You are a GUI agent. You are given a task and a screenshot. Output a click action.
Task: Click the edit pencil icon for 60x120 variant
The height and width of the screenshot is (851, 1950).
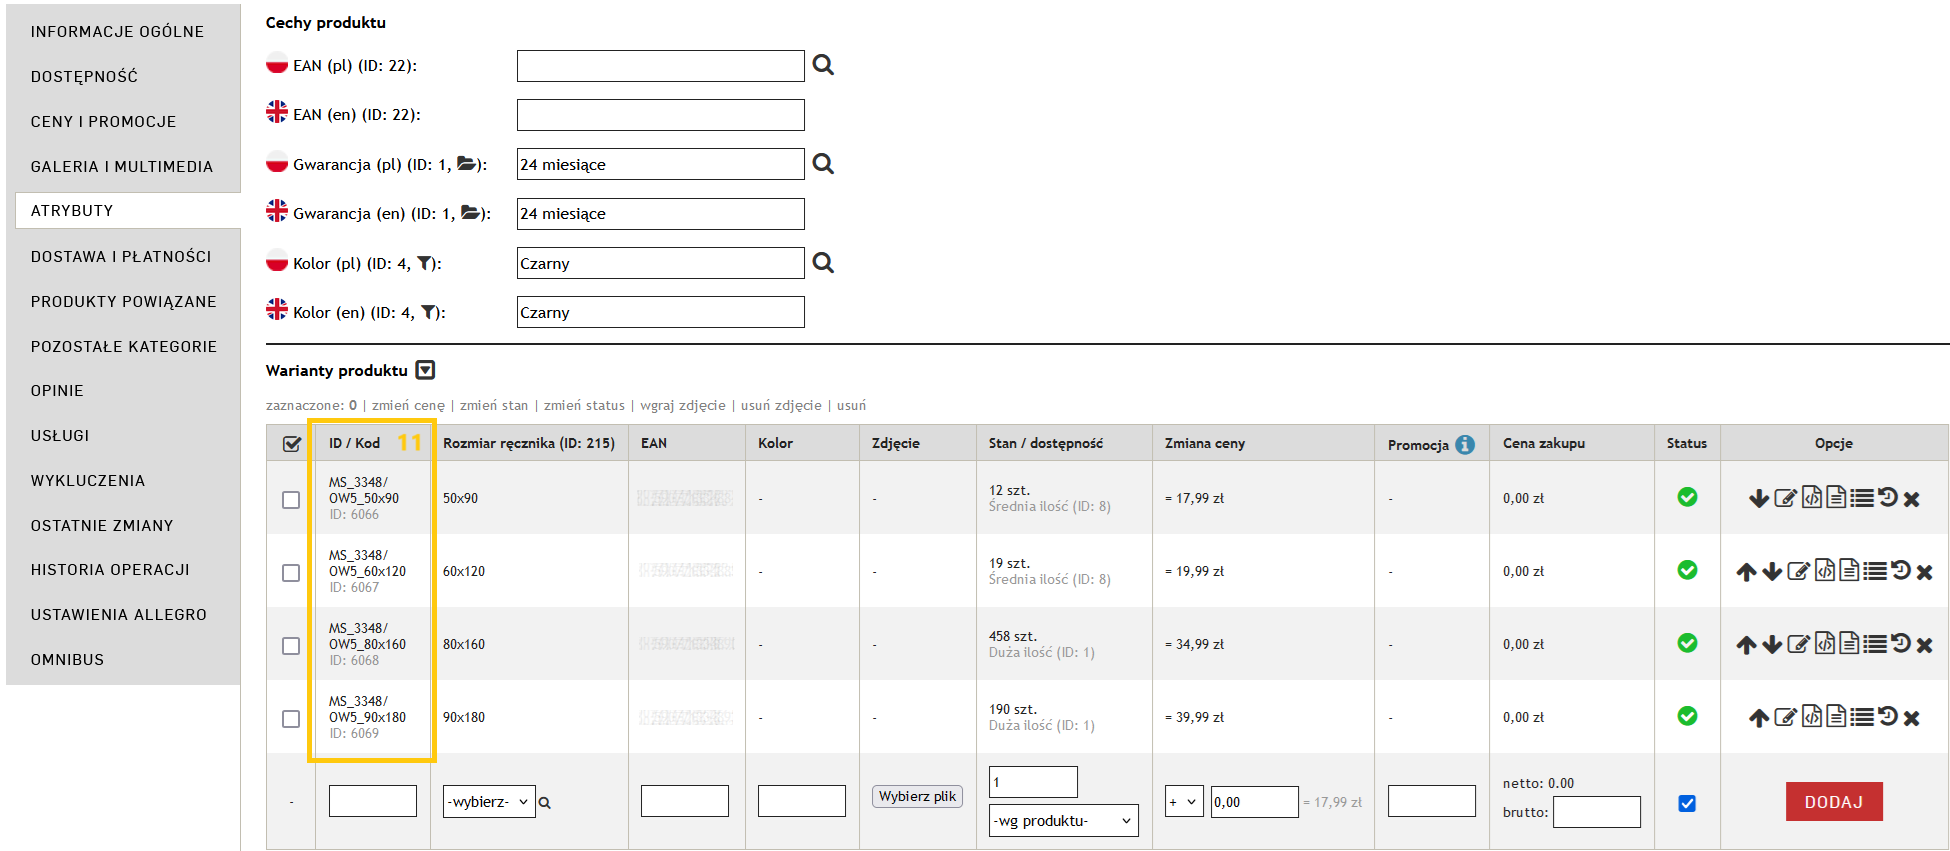click(1798, 571)
